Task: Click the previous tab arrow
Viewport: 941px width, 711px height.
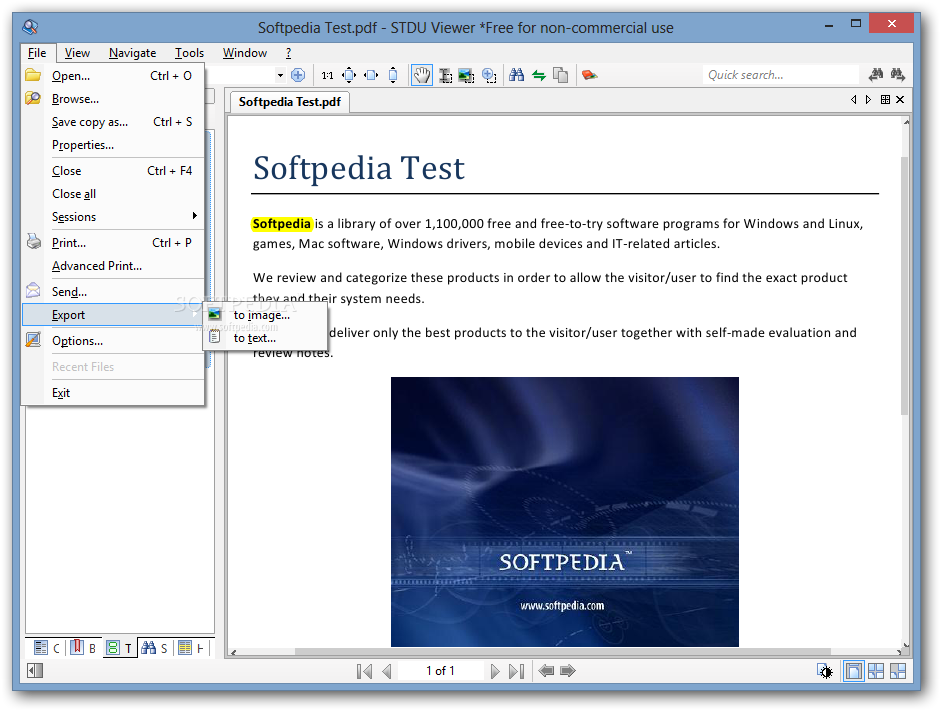Action: (853, 100)
